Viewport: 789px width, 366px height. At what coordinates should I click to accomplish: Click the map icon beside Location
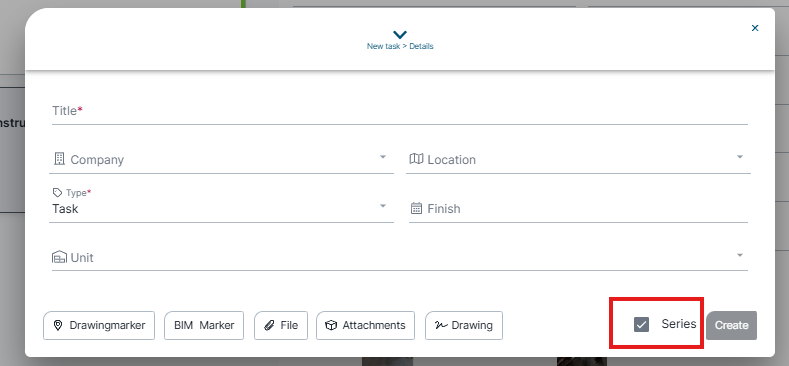pyautogui.click(x=416, y=159)
